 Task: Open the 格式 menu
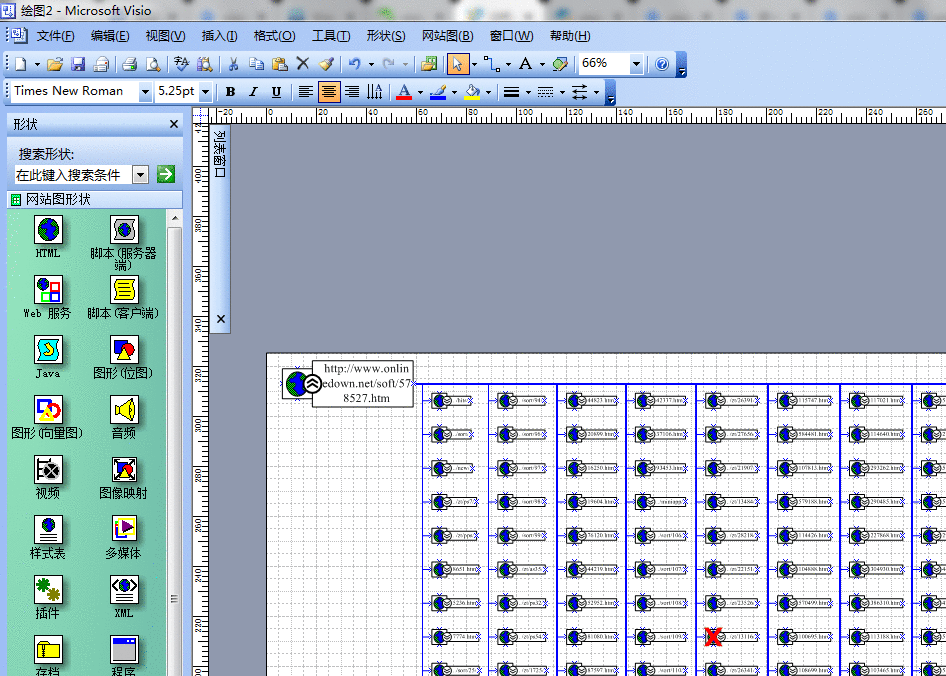coord(273,35)
